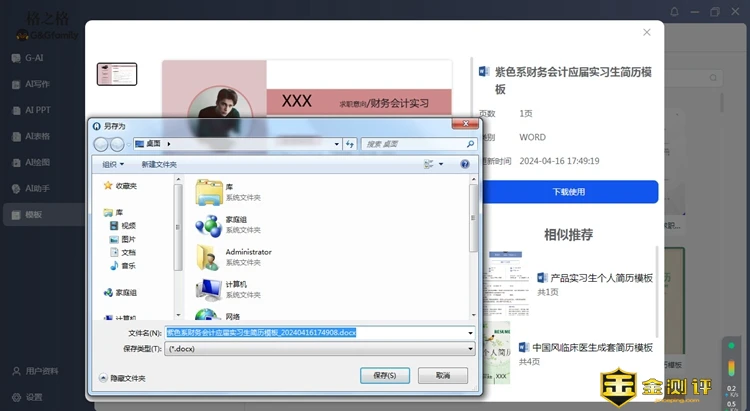Select 音乐 (Music) in the library tree
The image size is (750, 411).
coord(128,265)
